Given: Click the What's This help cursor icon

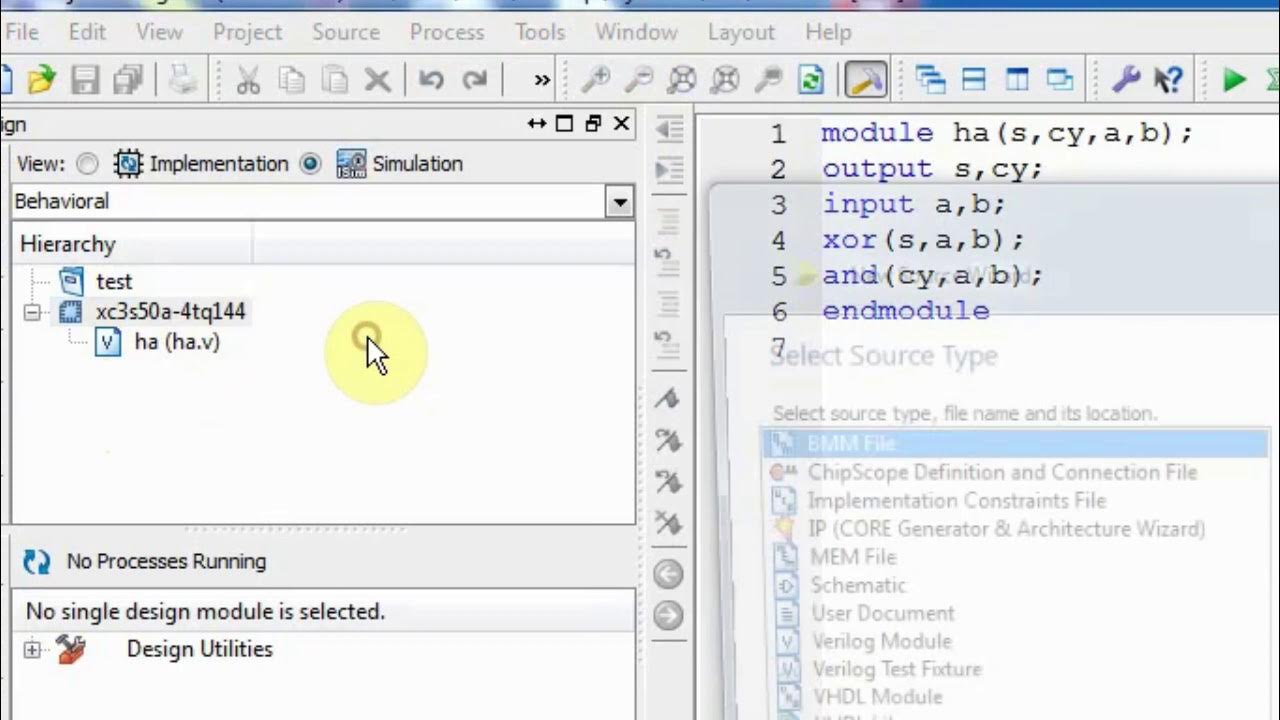Looking at the screenshot, I should pyautogui.click(x=1168, y=80).
